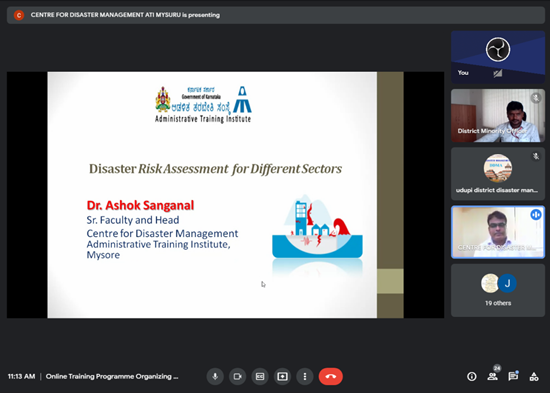The height and width of the screenshot is (393, 550).
Task: Open the activities icon
Action: click(x=534, y=377)
